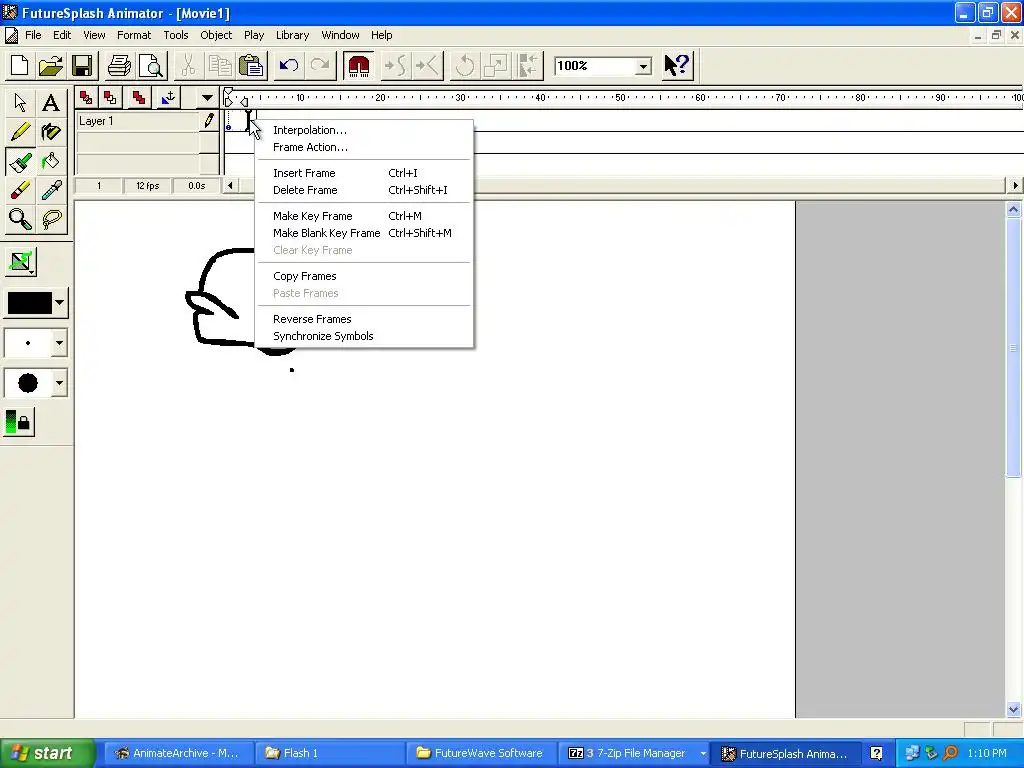Select the Arrow selection tool
Screen dimensions: 1024x768
(20, 103)
